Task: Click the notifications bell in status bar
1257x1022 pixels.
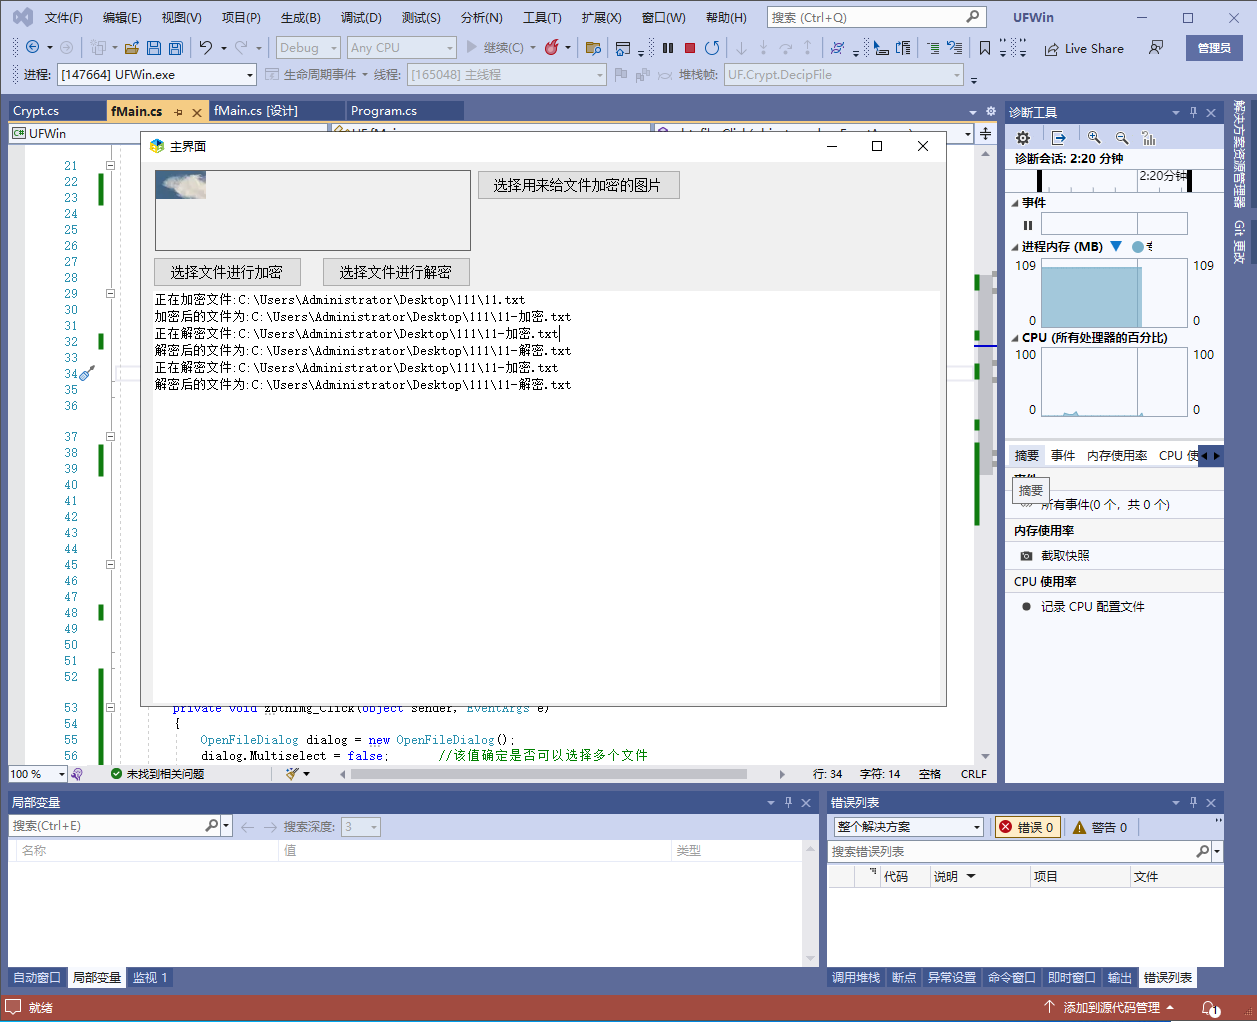Action: [1209, 1007]
